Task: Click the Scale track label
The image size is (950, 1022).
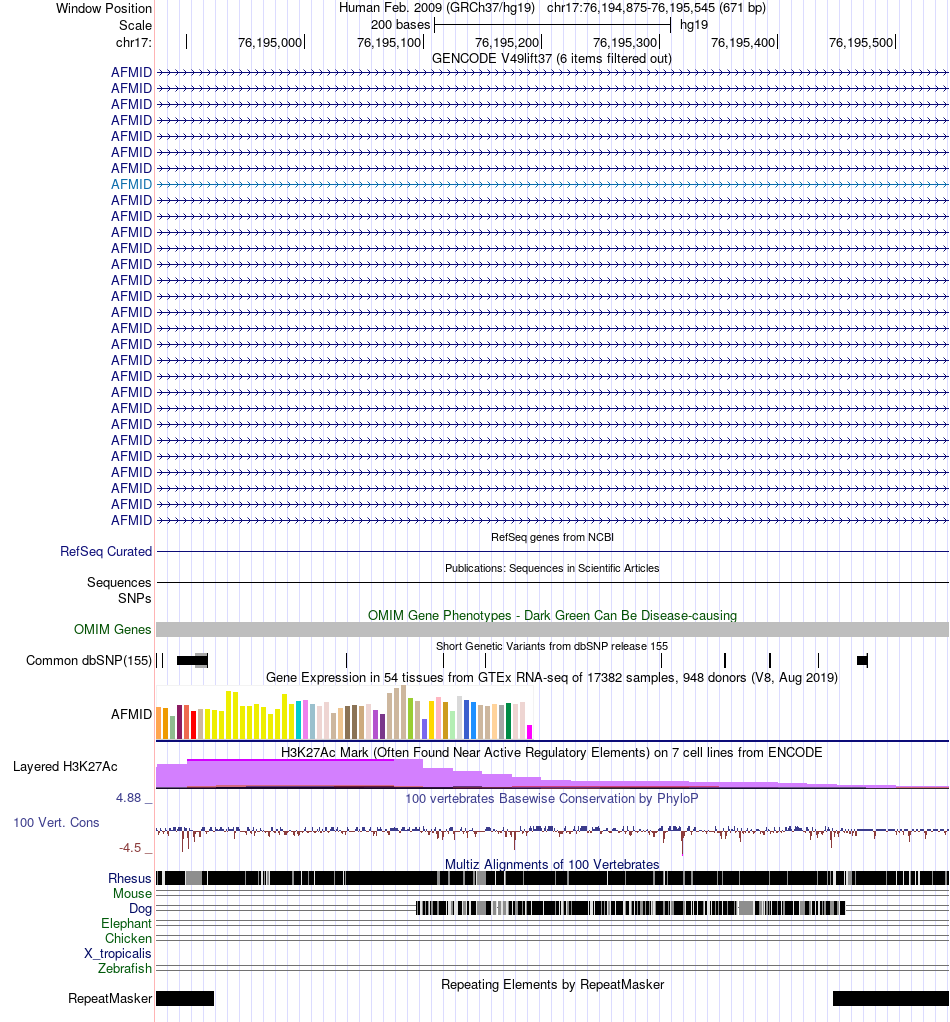Action: click(x=135, y=25)
